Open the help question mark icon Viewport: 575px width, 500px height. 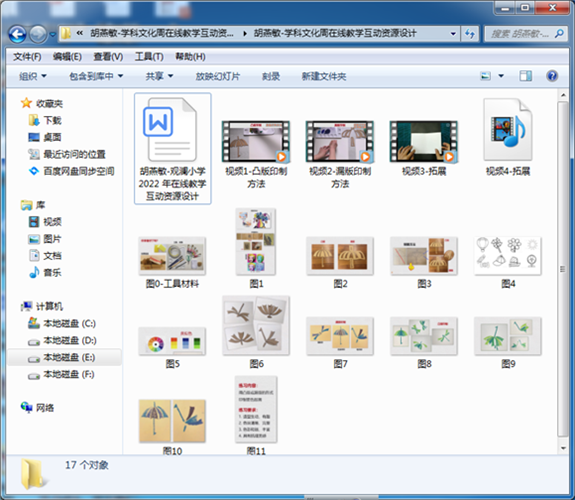[552, 76]
